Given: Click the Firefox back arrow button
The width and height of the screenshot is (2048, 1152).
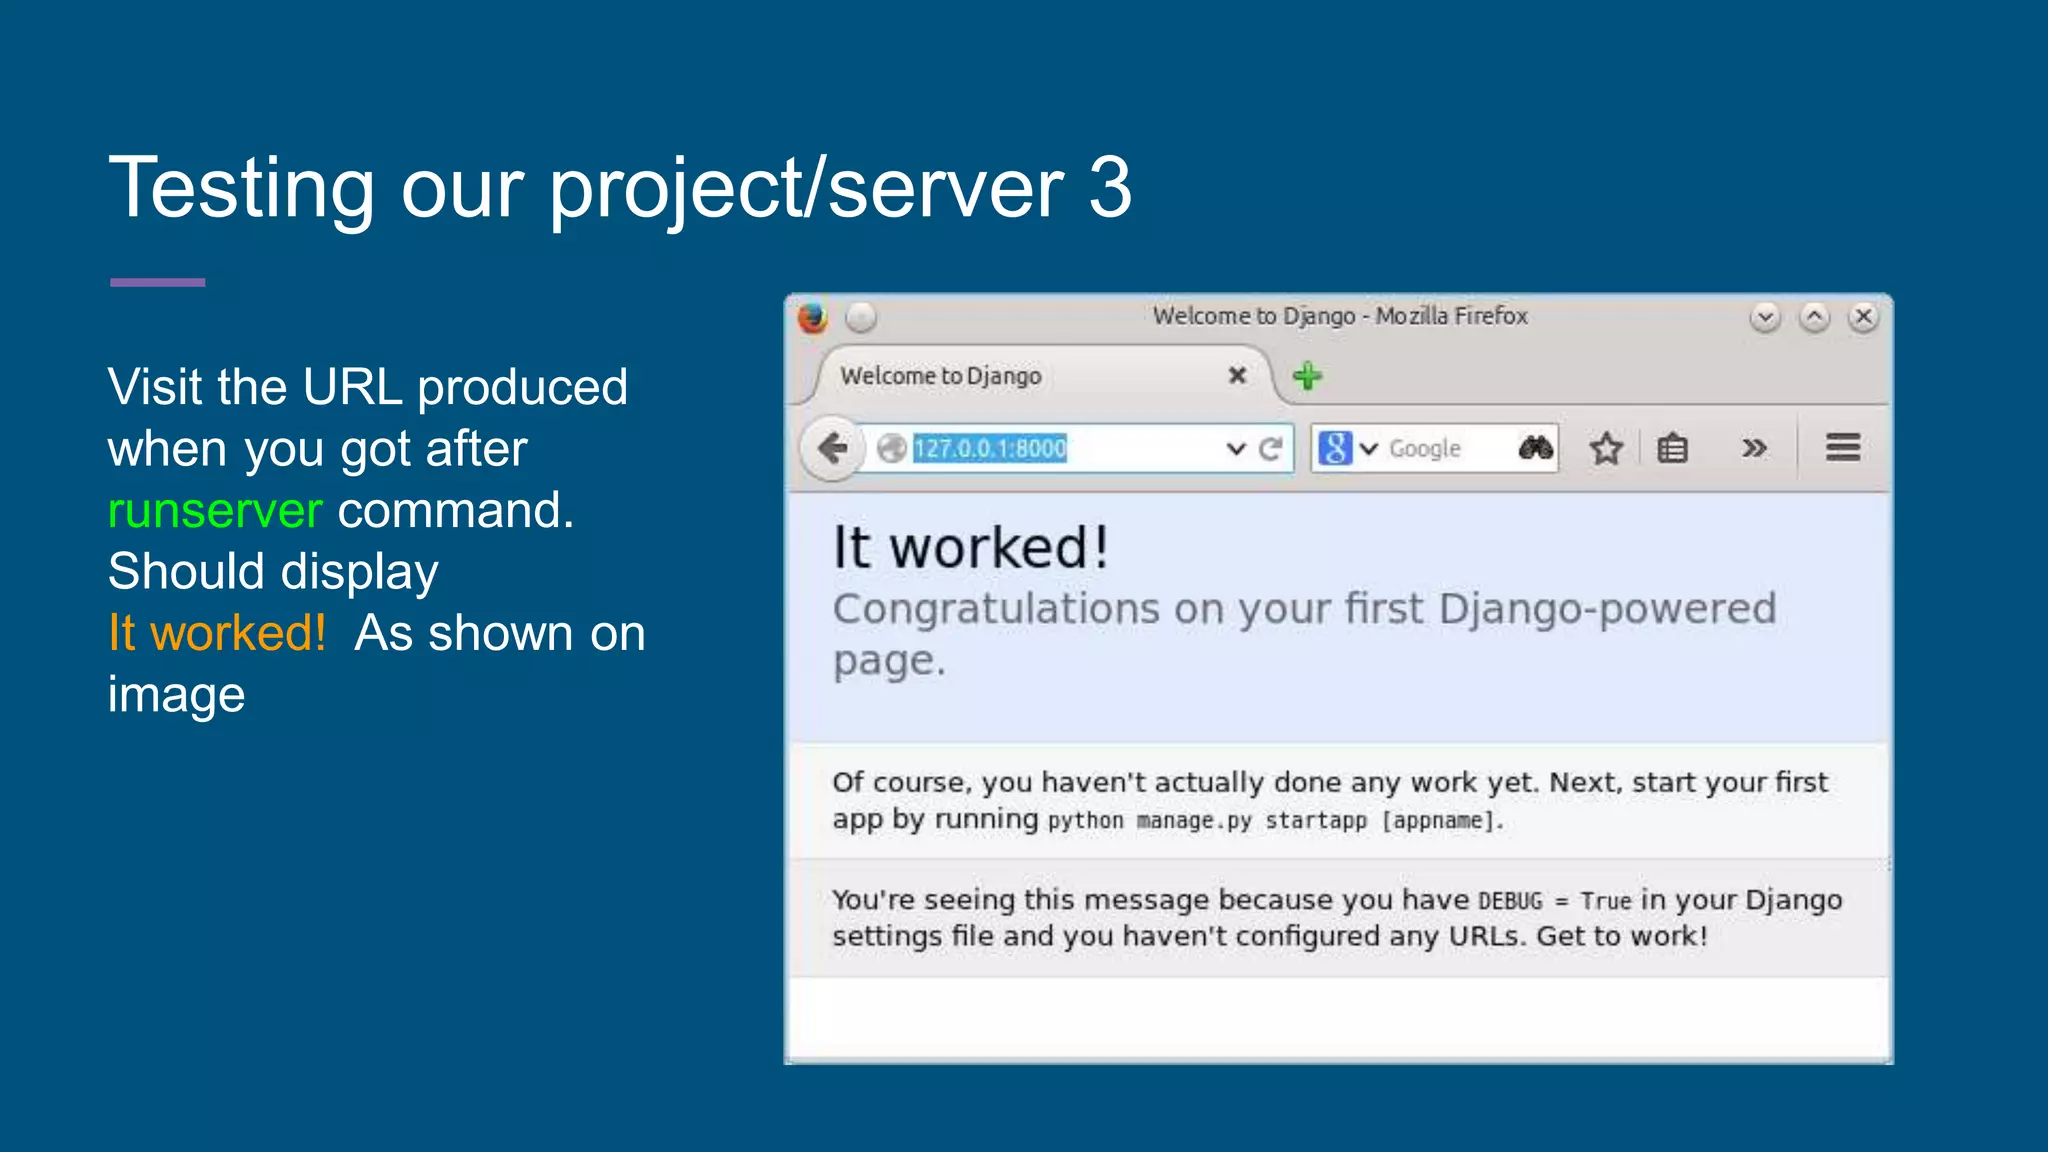Looking at the screenshot, I should [832, 448].
